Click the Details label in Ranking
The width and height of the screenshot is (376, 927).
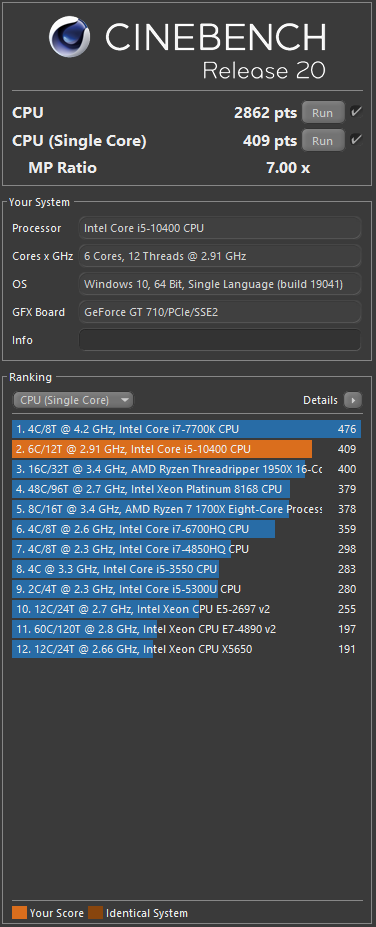click(320, 400)
